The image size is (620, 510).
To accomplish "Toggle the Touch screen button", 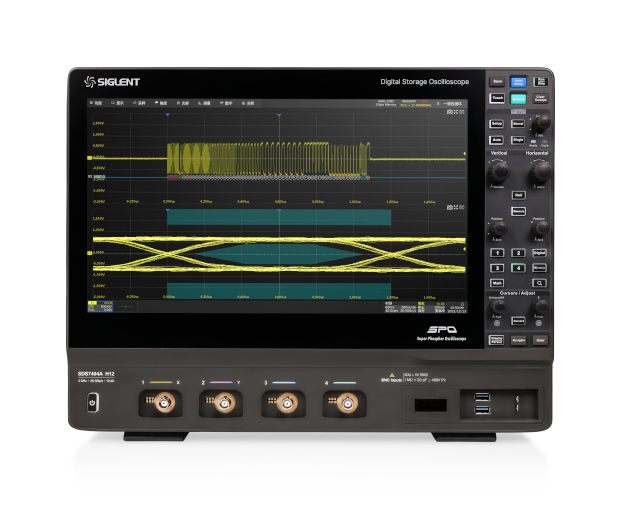I will 497,98.
